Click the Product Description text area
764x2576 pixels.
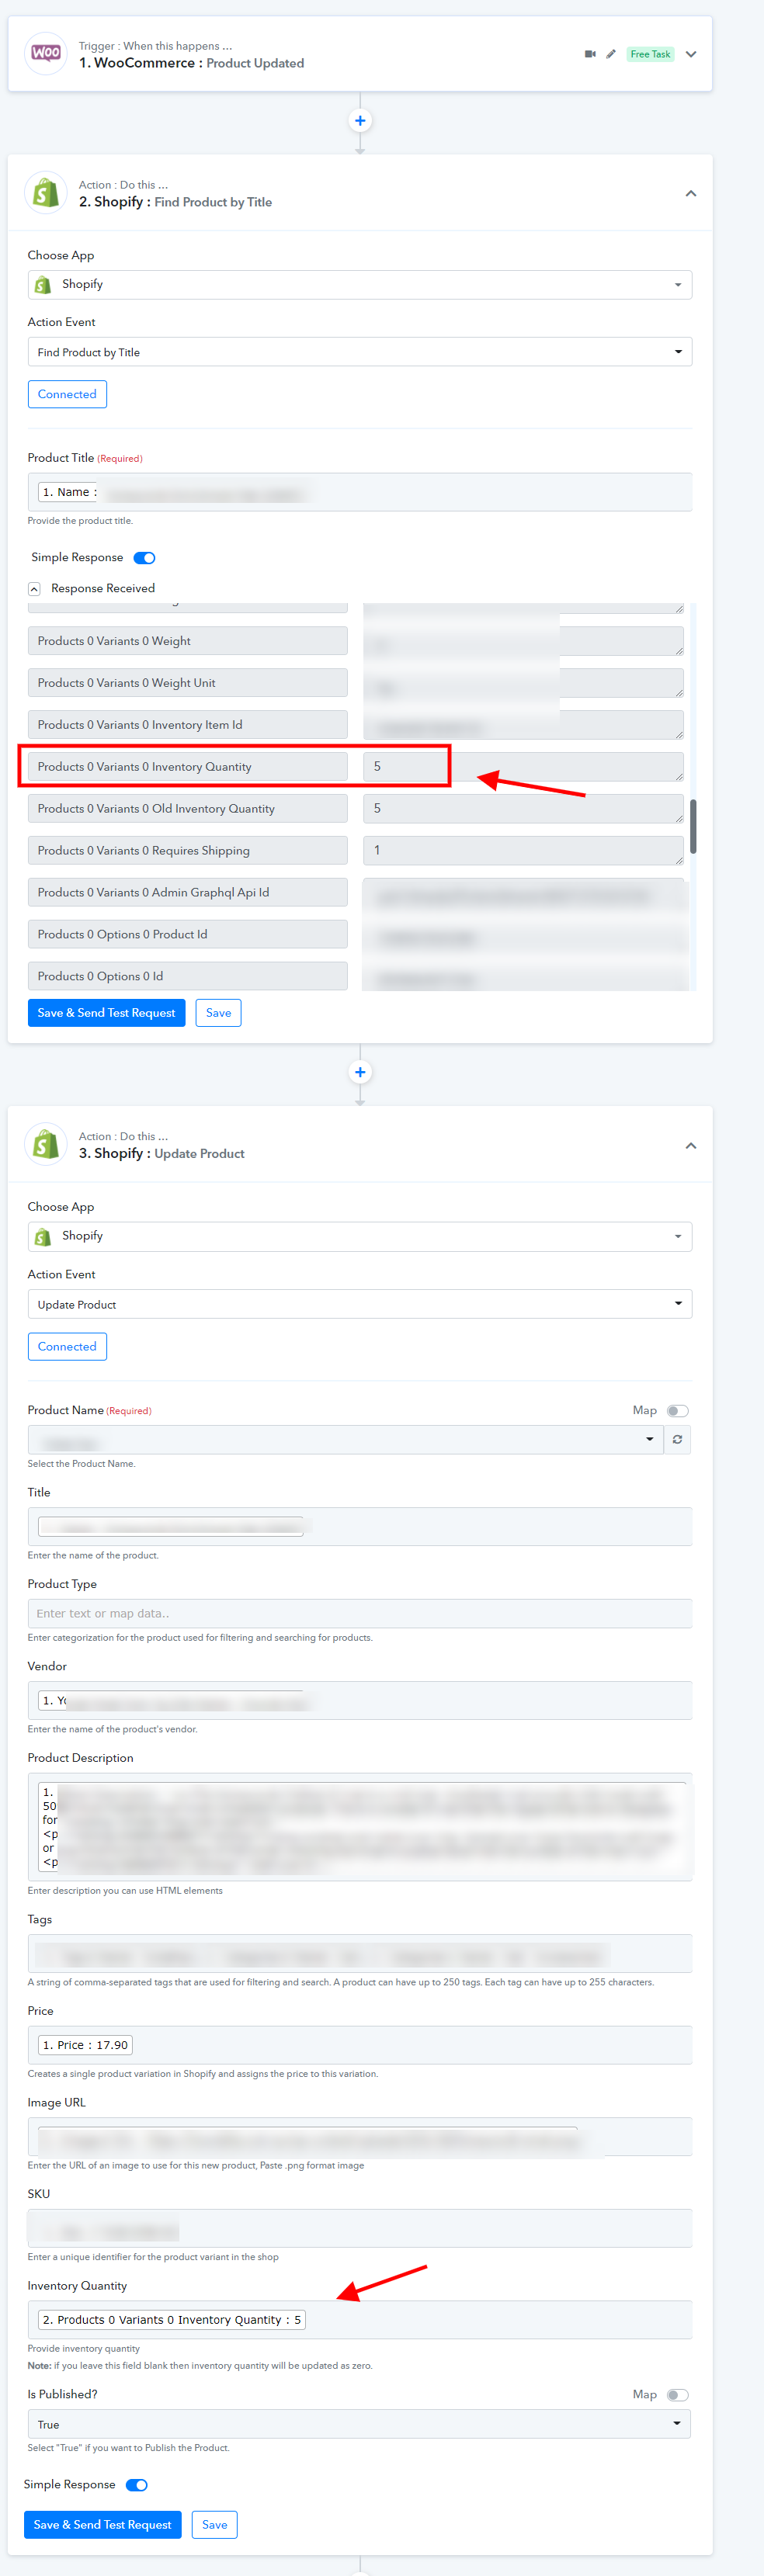[x=360, y=1826]
